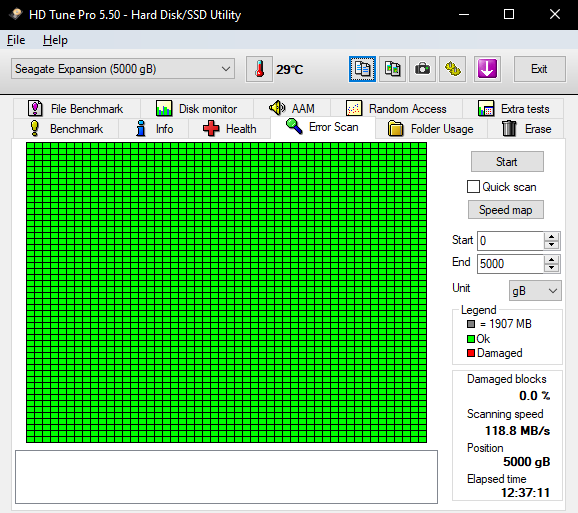Click the red Health cross icon
The height and width of the screenshot is (513, 578).
click(211, 129)
